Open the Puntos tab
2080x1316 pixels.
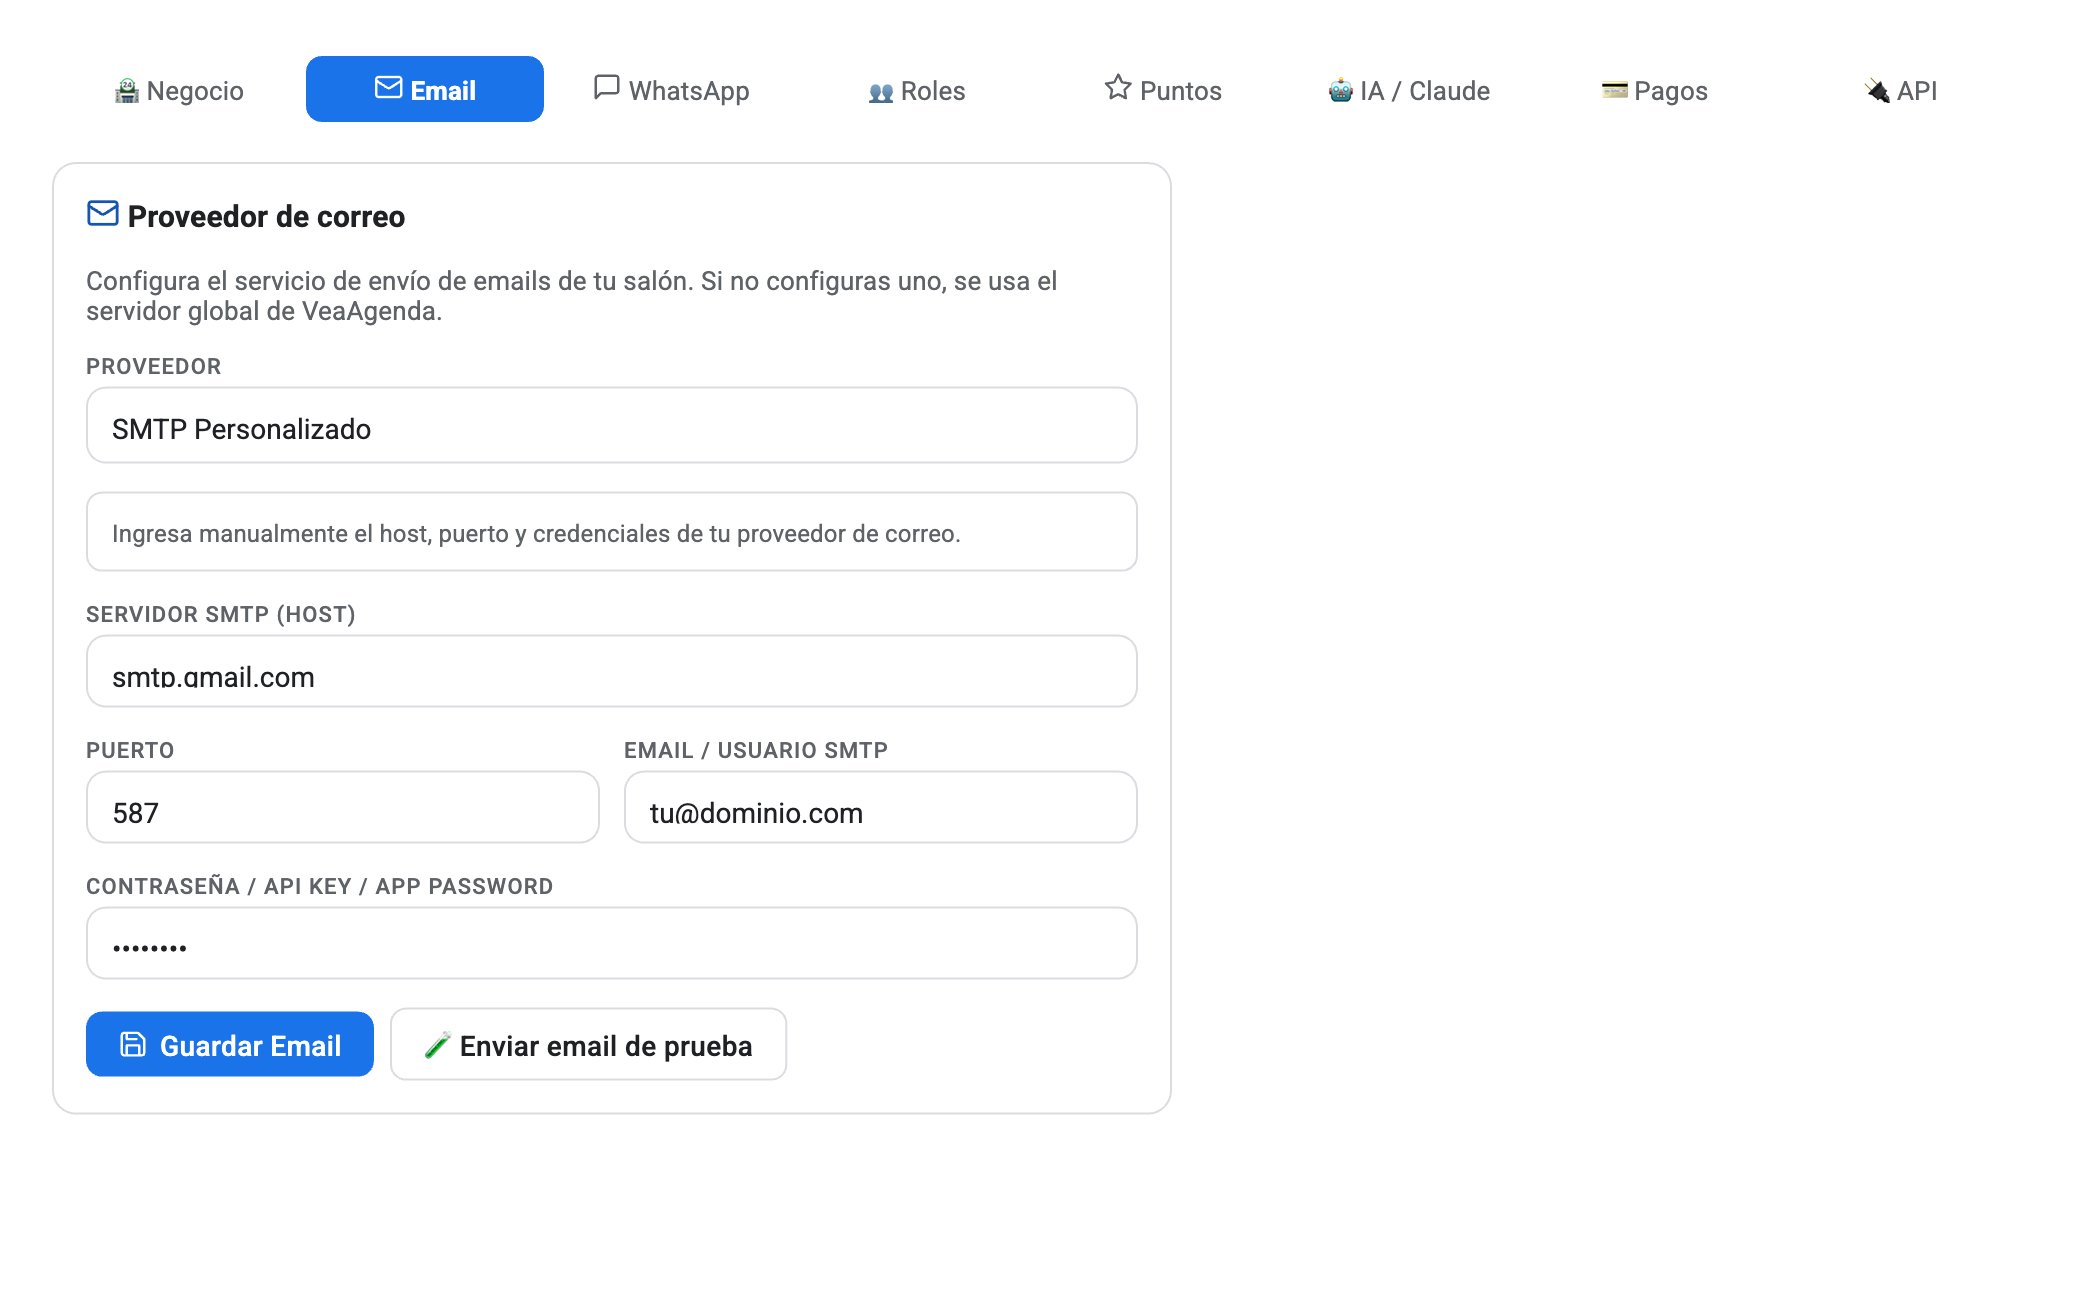(x=1163, y=90)
